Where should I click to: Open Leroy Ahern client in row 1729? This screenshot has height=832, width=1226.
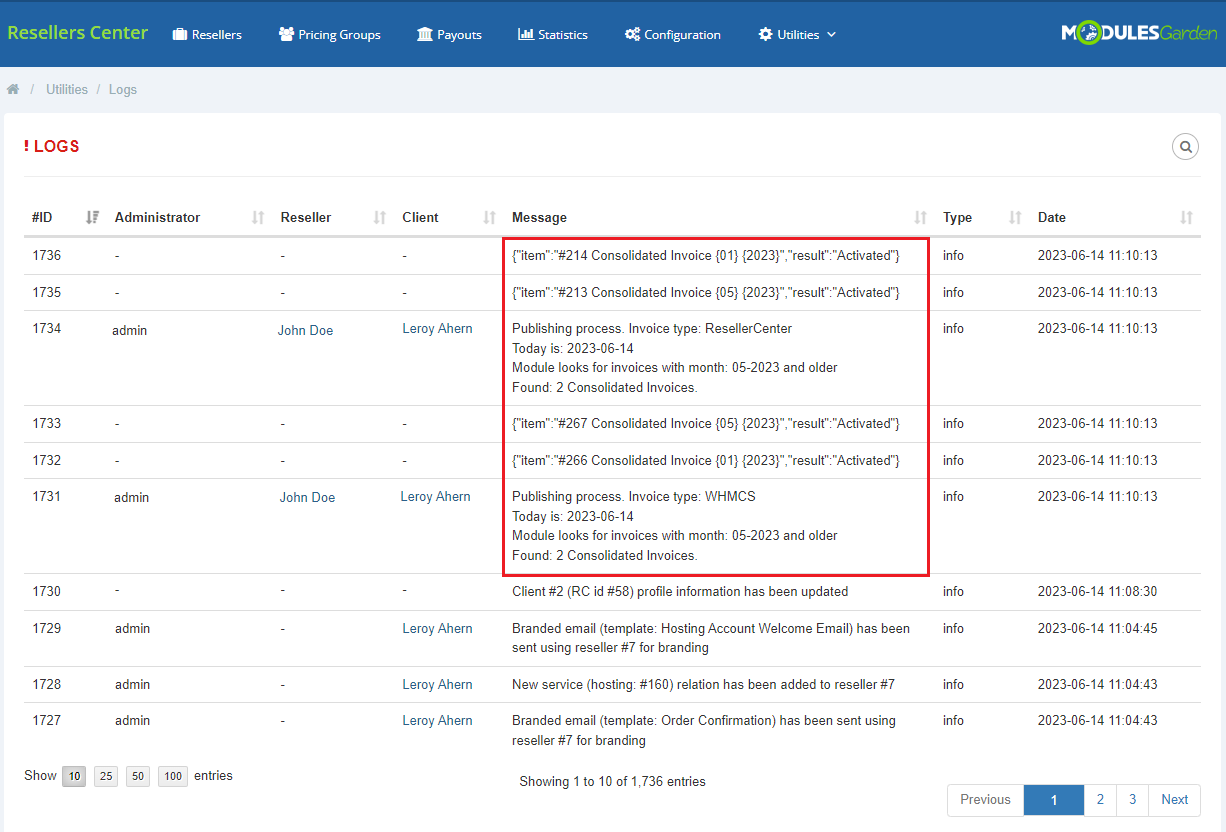click(x=437, y=628)
